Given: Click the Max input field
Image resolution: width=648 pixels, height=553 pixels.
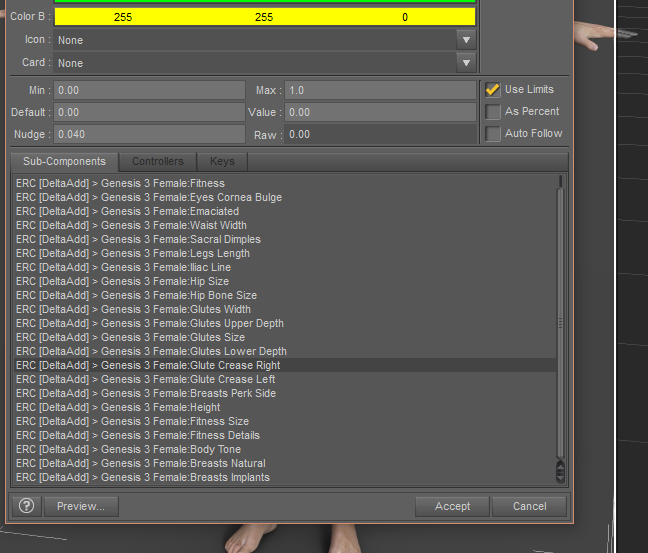Looking at the screenshot, I should click(x=380, y=90).
